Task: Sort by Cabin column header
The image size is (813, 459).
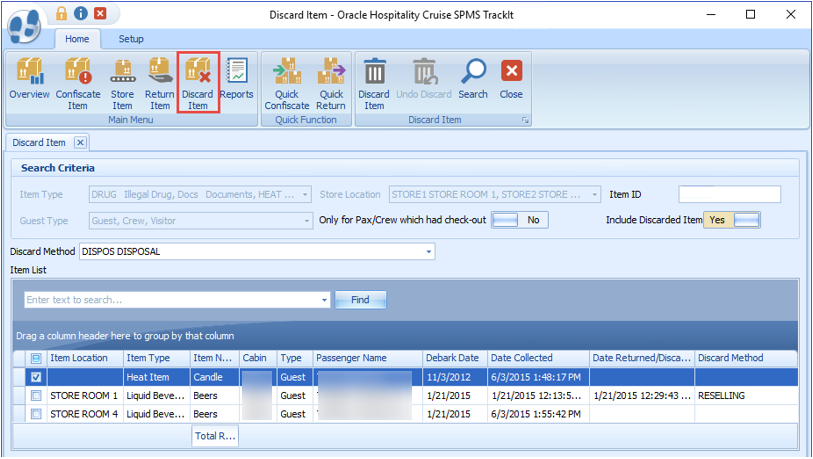Action: pyautogui.click(x=258, y=358)
